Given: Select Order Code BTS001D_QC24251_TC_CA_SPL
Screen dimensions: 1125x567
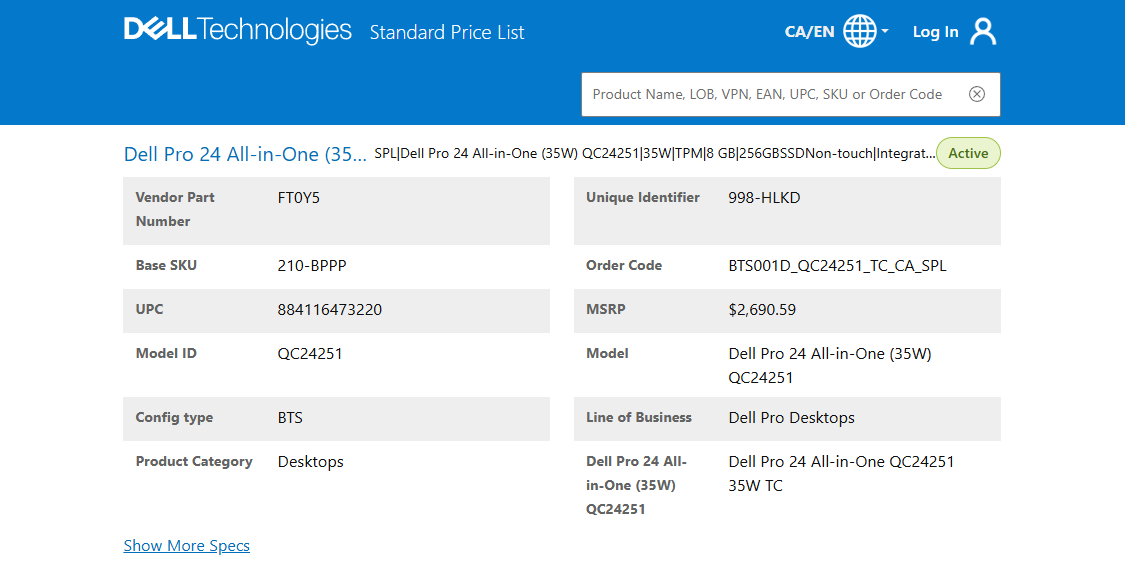Looking at the screenshot, I should 837,266.
